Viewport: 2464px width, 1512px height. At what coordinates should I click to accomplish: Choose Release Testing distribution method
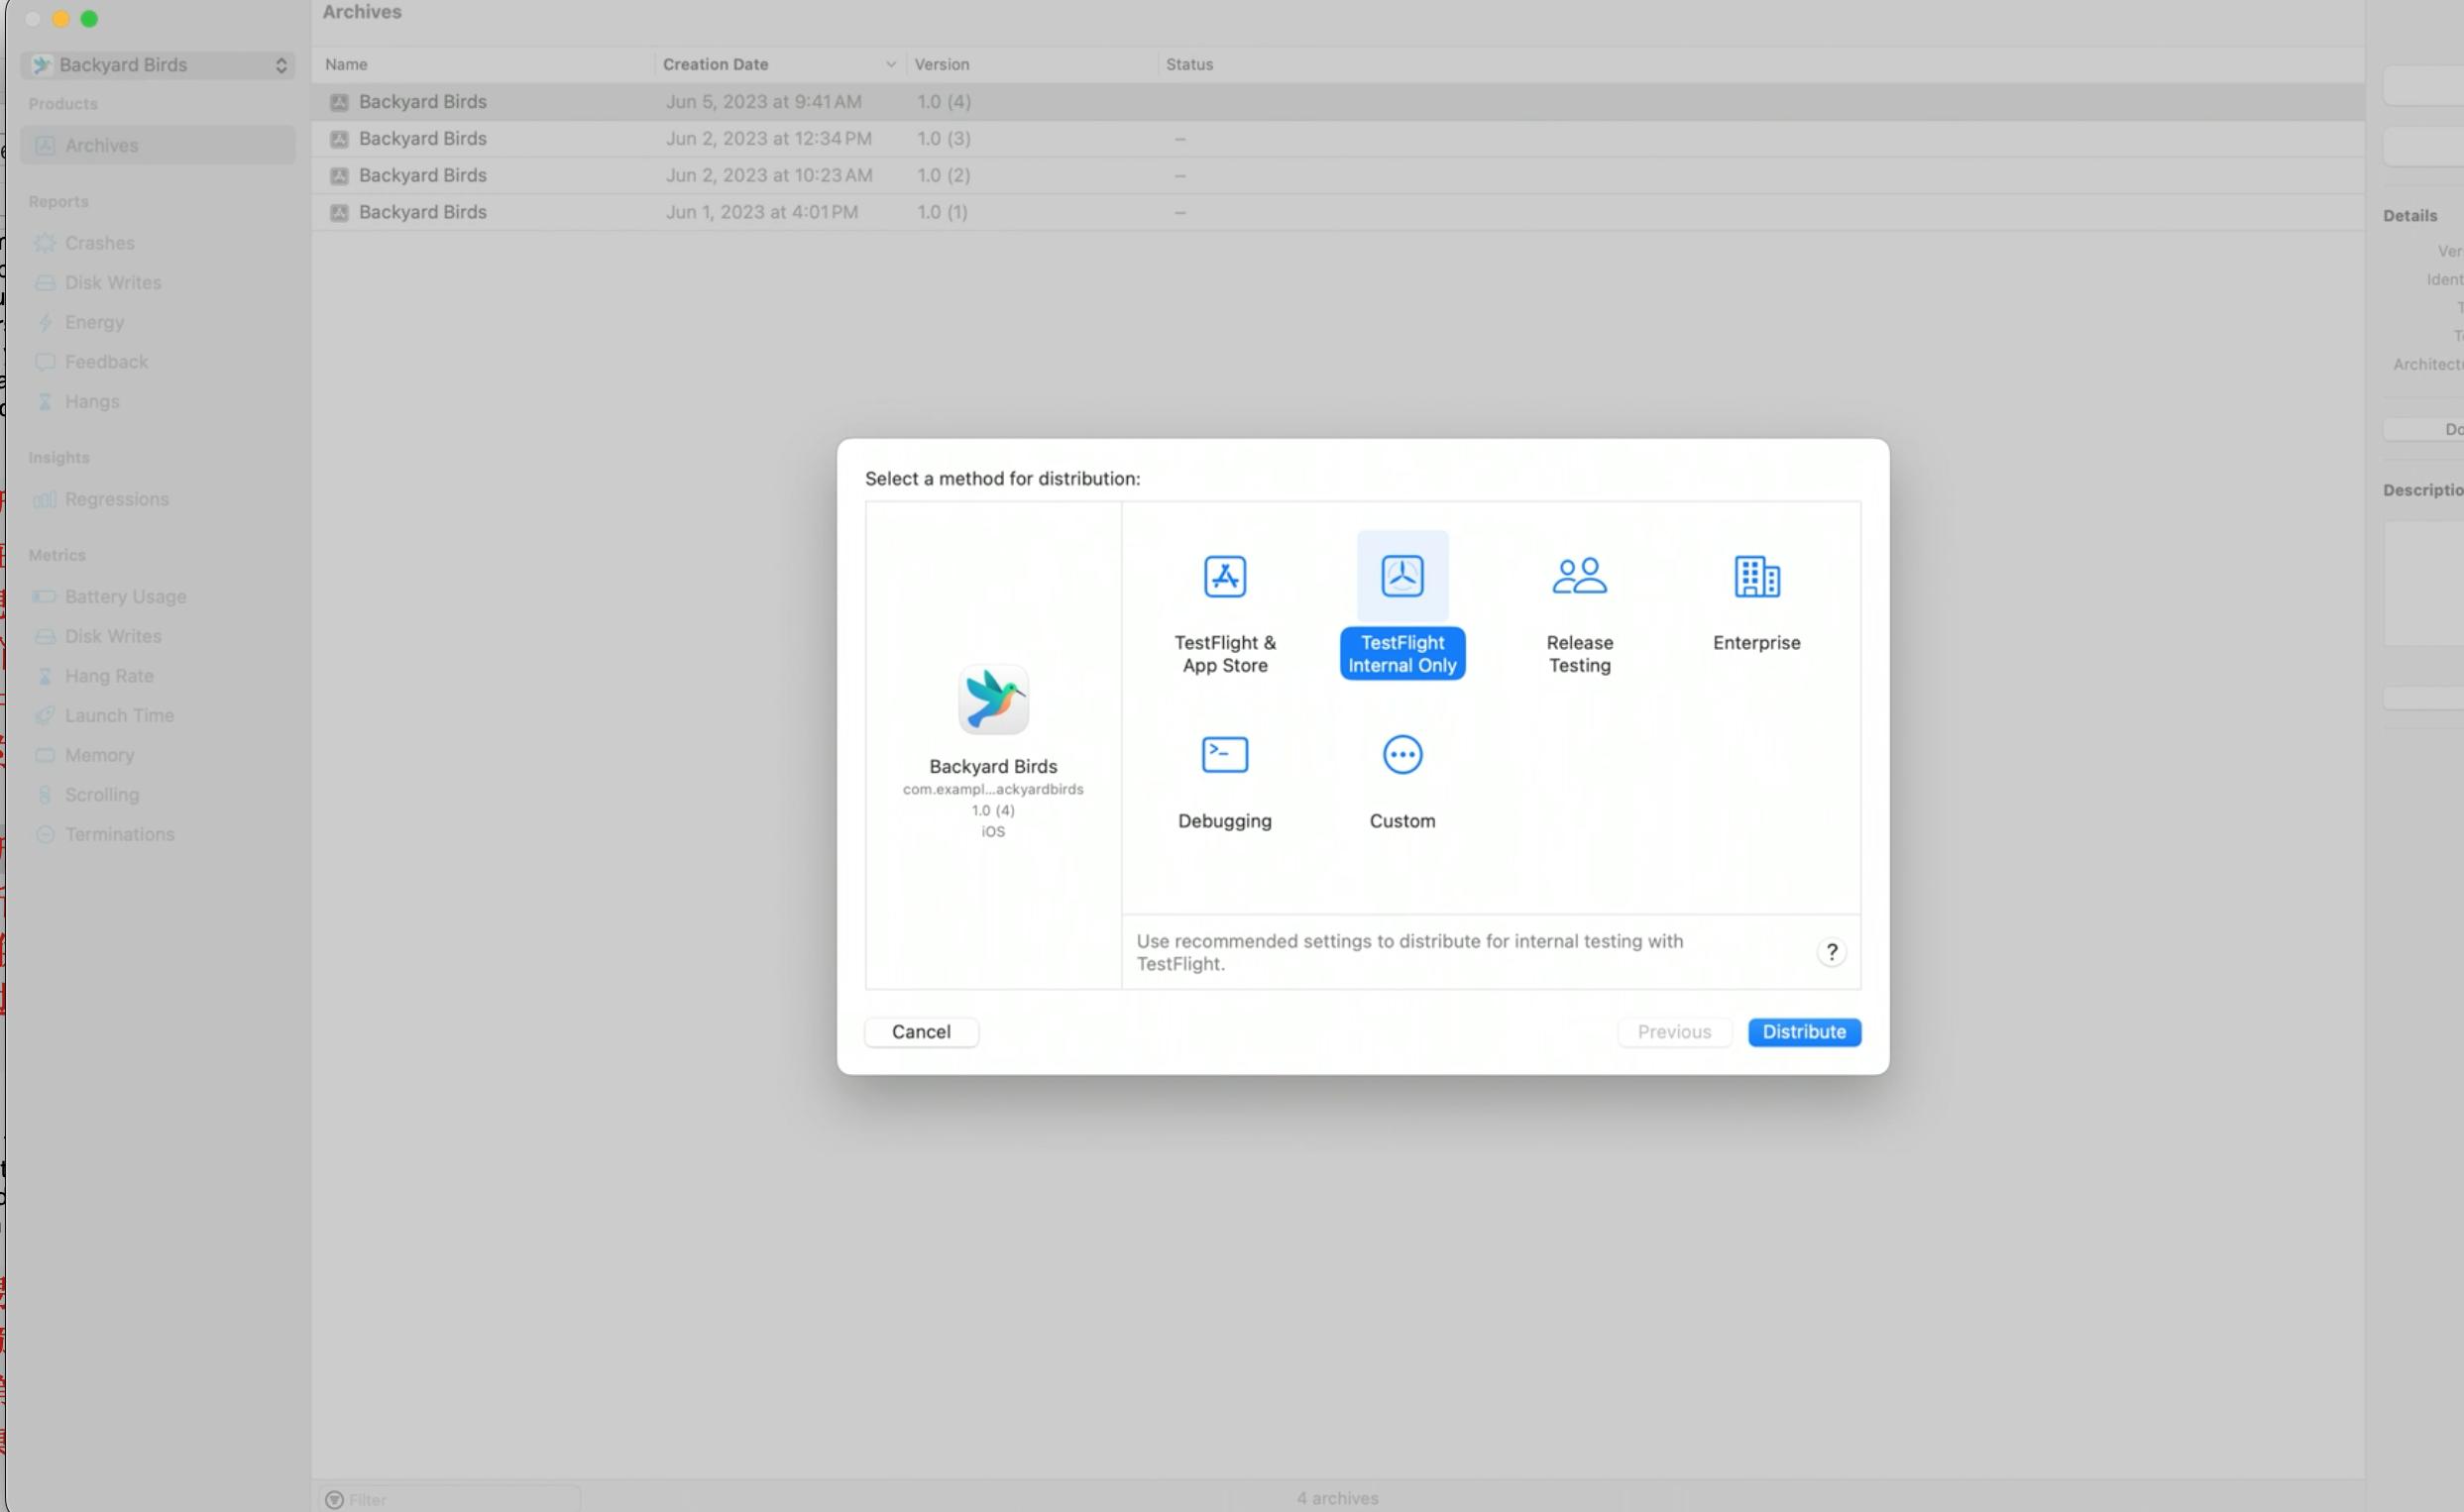tap(1578, 605)
